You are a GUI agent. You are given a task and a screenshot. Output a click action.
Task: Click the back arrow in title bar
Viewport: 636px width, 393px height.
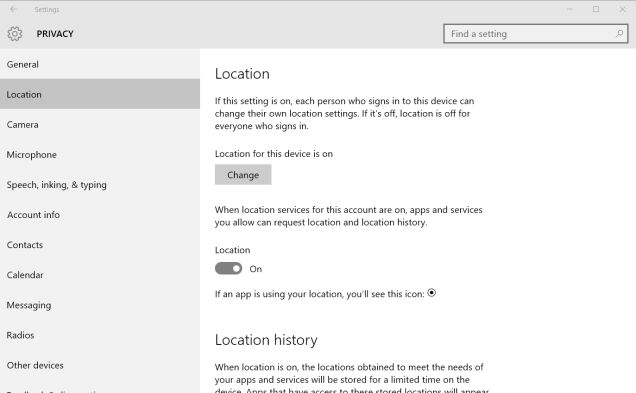coord(13,9)
